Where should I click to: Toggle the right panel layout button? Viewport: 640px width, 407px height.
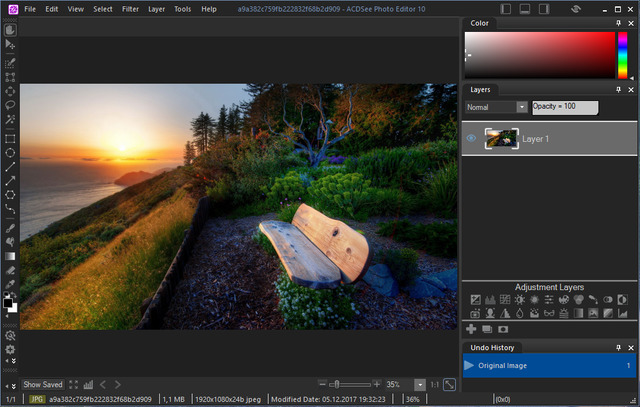tap(544, 9)
